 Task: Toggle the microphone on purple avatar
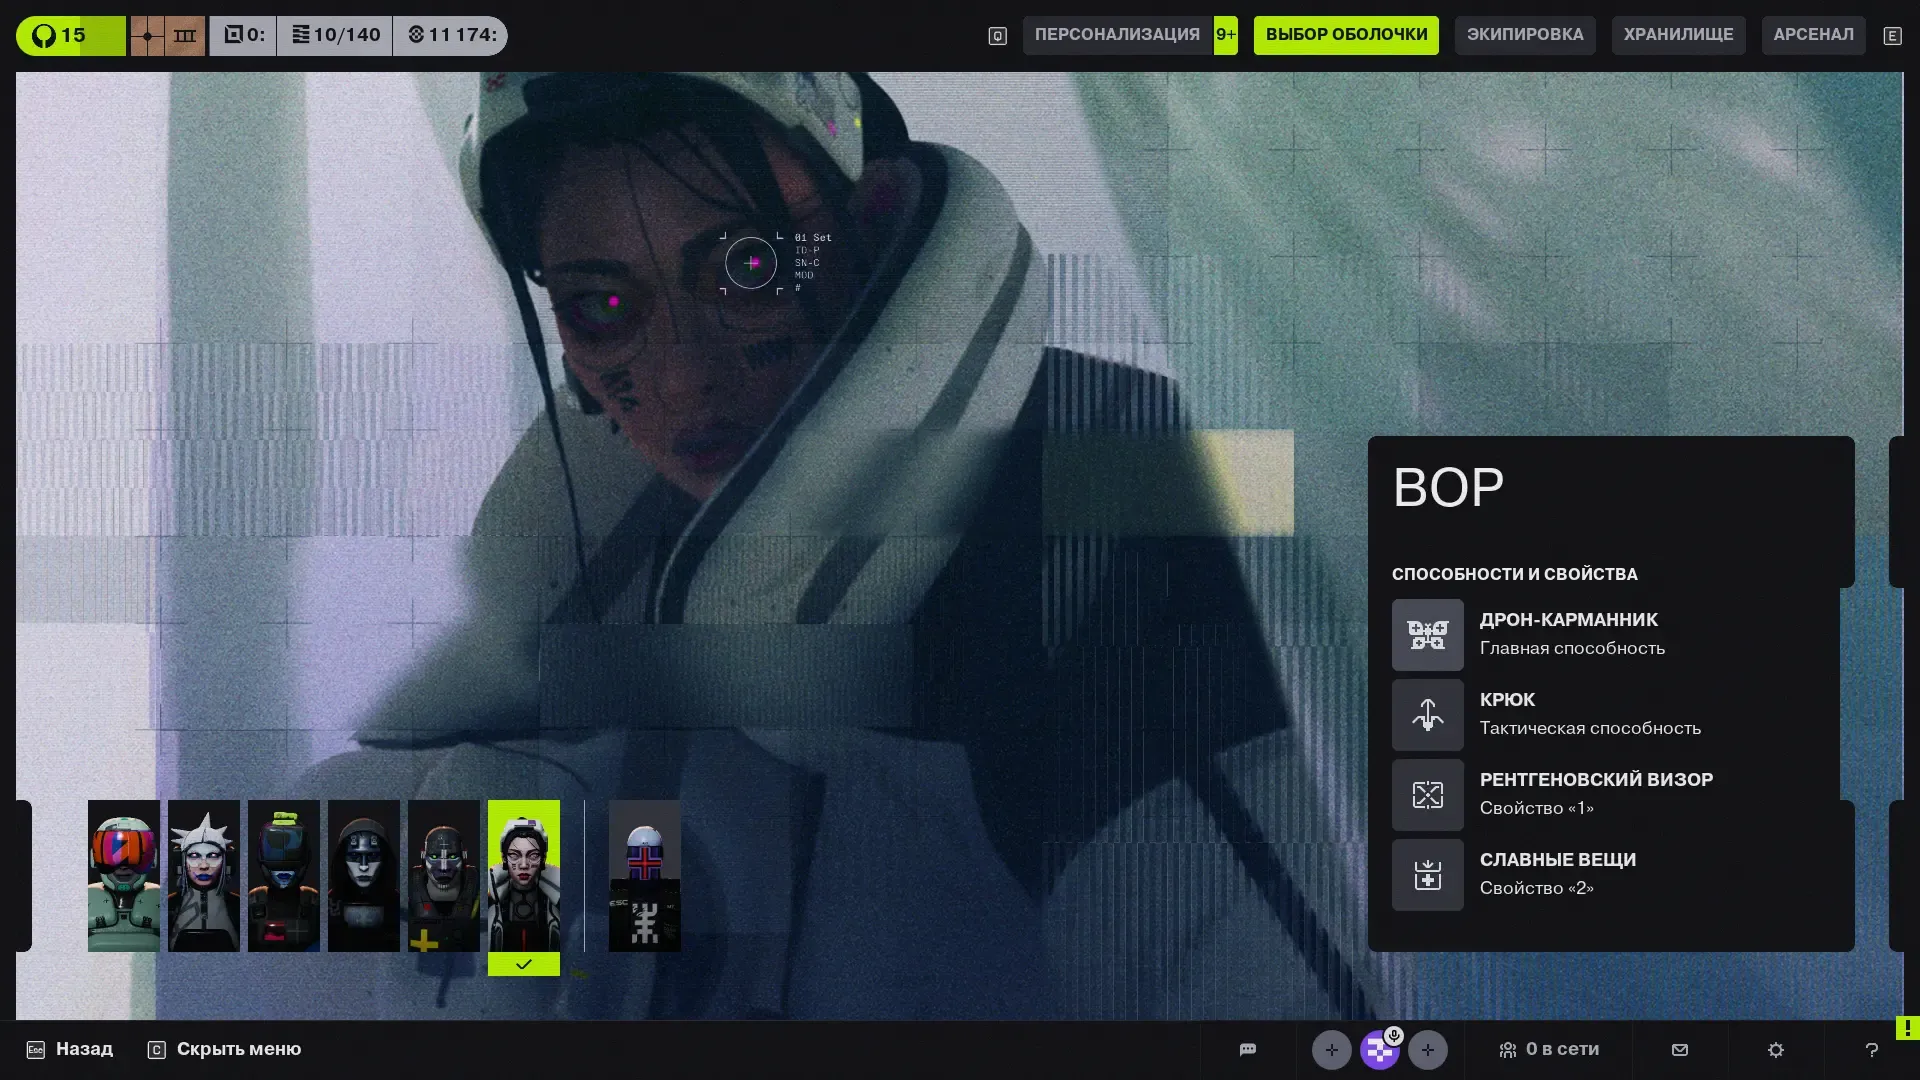1394,1036
